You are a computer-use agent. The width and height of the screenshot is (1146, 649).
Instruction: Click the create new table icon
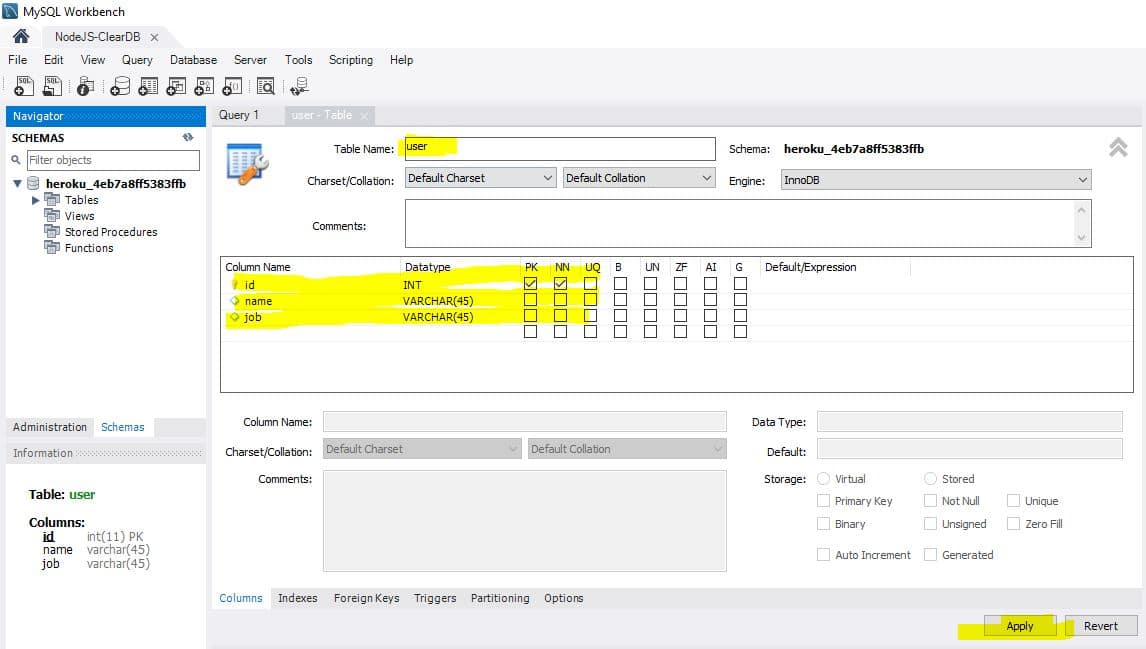(x=148, y=87)
